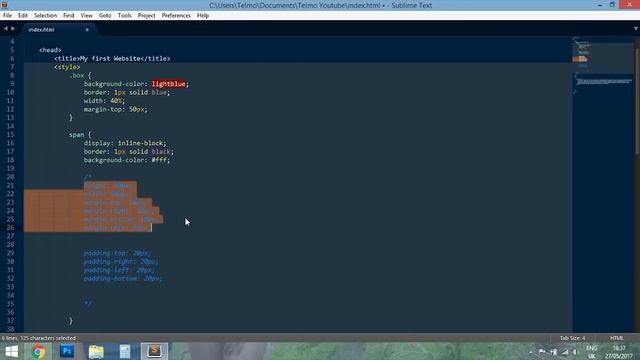Close the index.html tab via its unsaved dot
This screenshot has width=640, height=360.
(x=87, y=30)
